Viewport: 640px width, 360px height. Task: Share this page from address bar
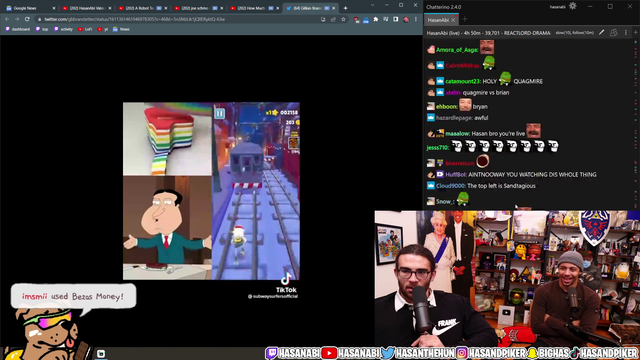point(333,19)
